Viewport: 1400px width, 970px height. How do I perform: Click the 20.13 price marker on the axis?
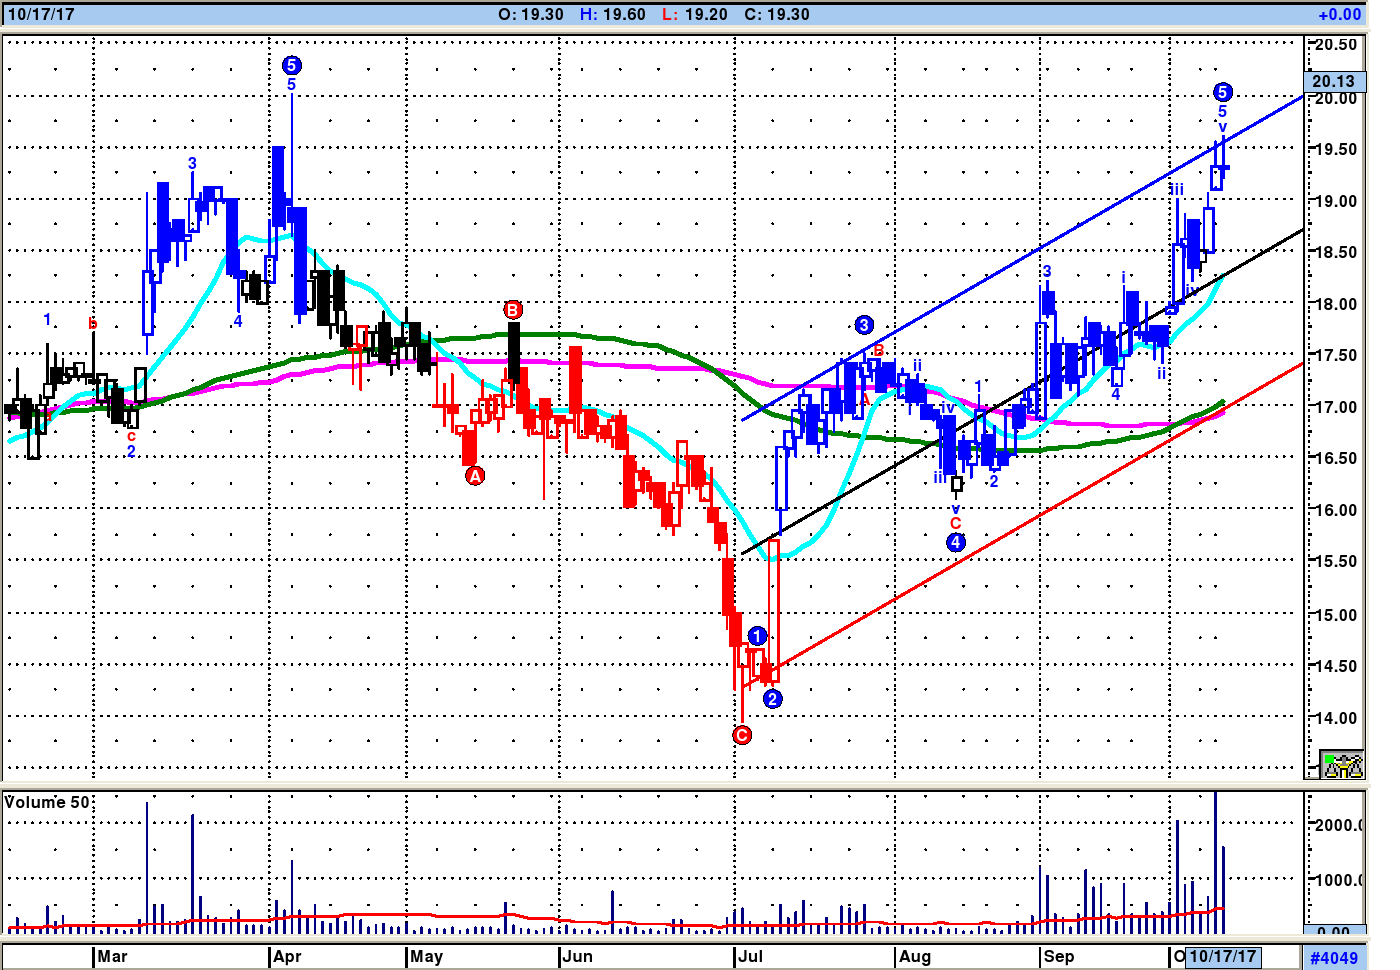coord(1334,81)
